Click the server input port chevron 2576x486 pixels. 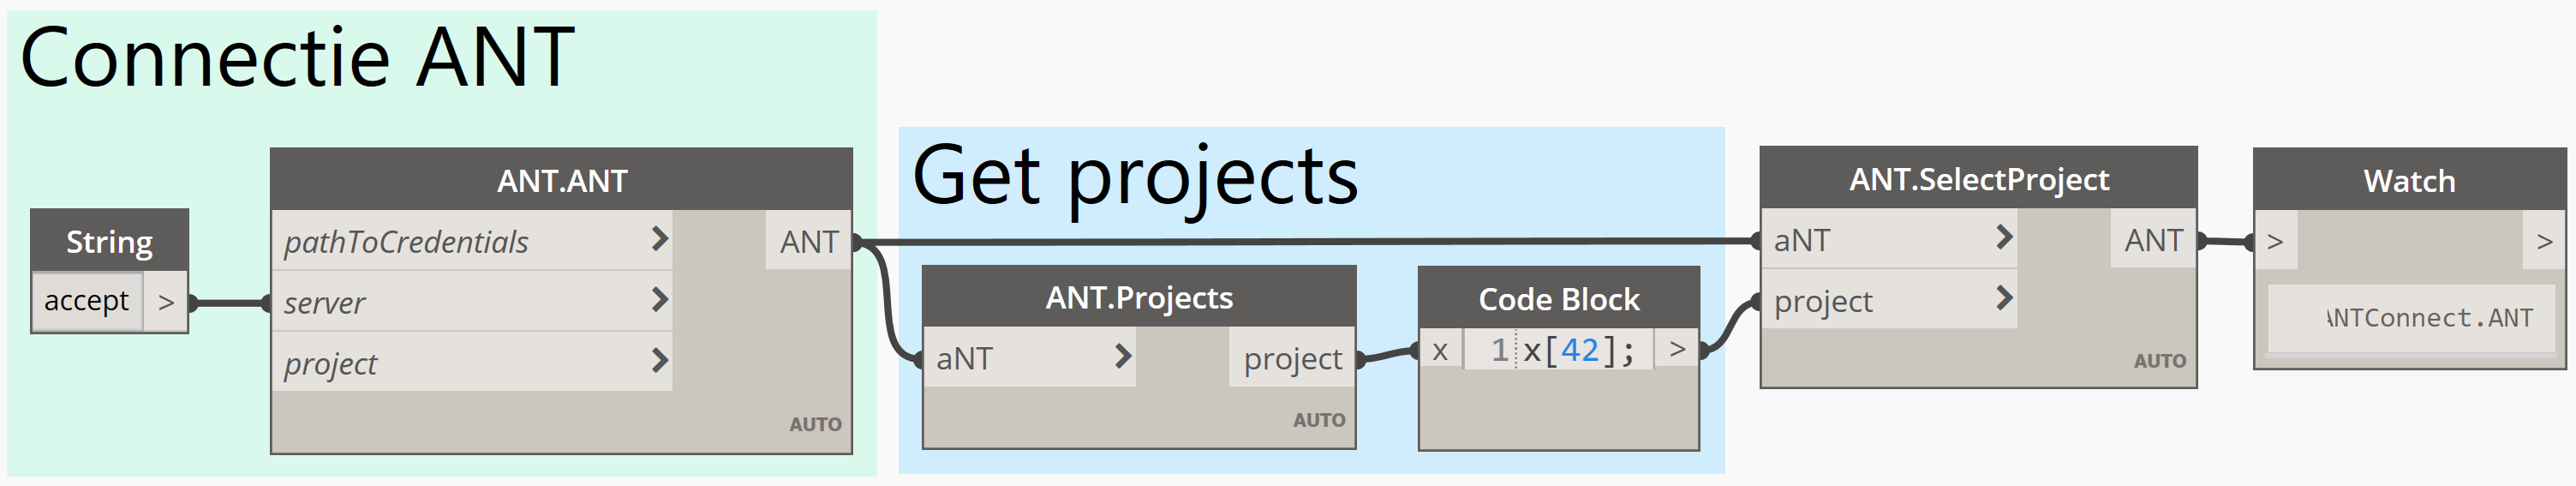tap(659, 300)
